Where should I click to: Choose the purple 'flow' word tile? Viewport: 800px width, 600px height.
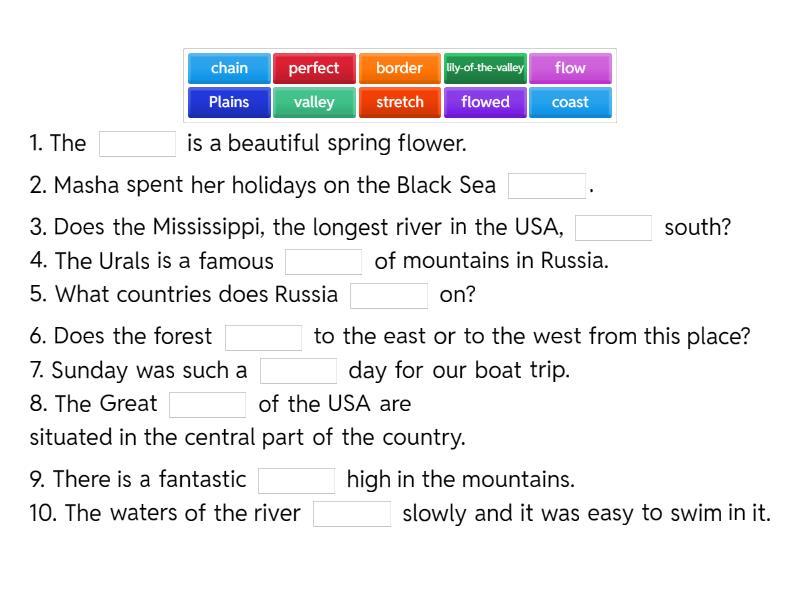coord(570,68)
